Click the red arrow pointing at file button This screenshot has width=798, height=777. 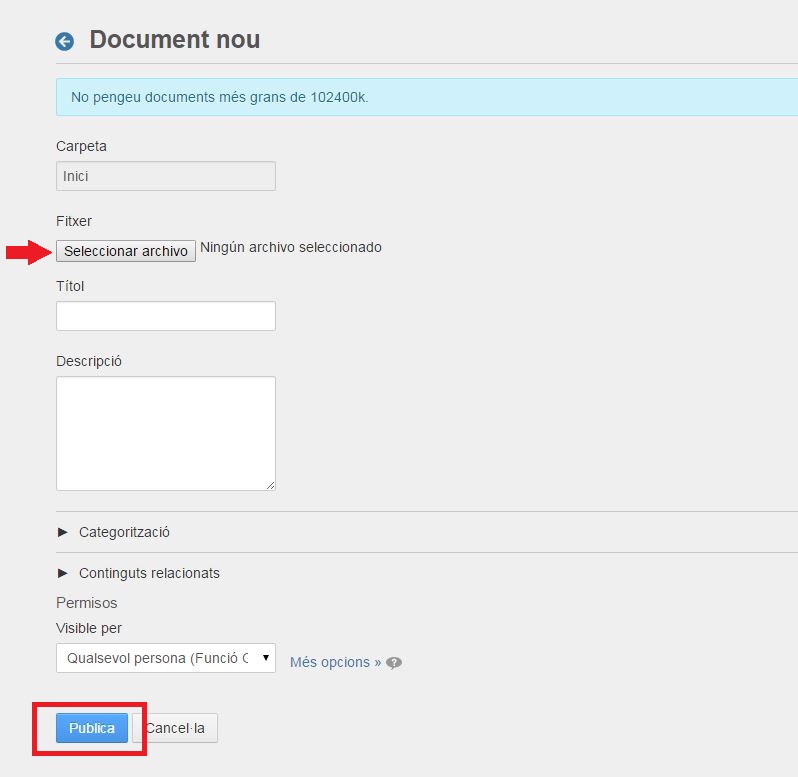tap(27, 252)
